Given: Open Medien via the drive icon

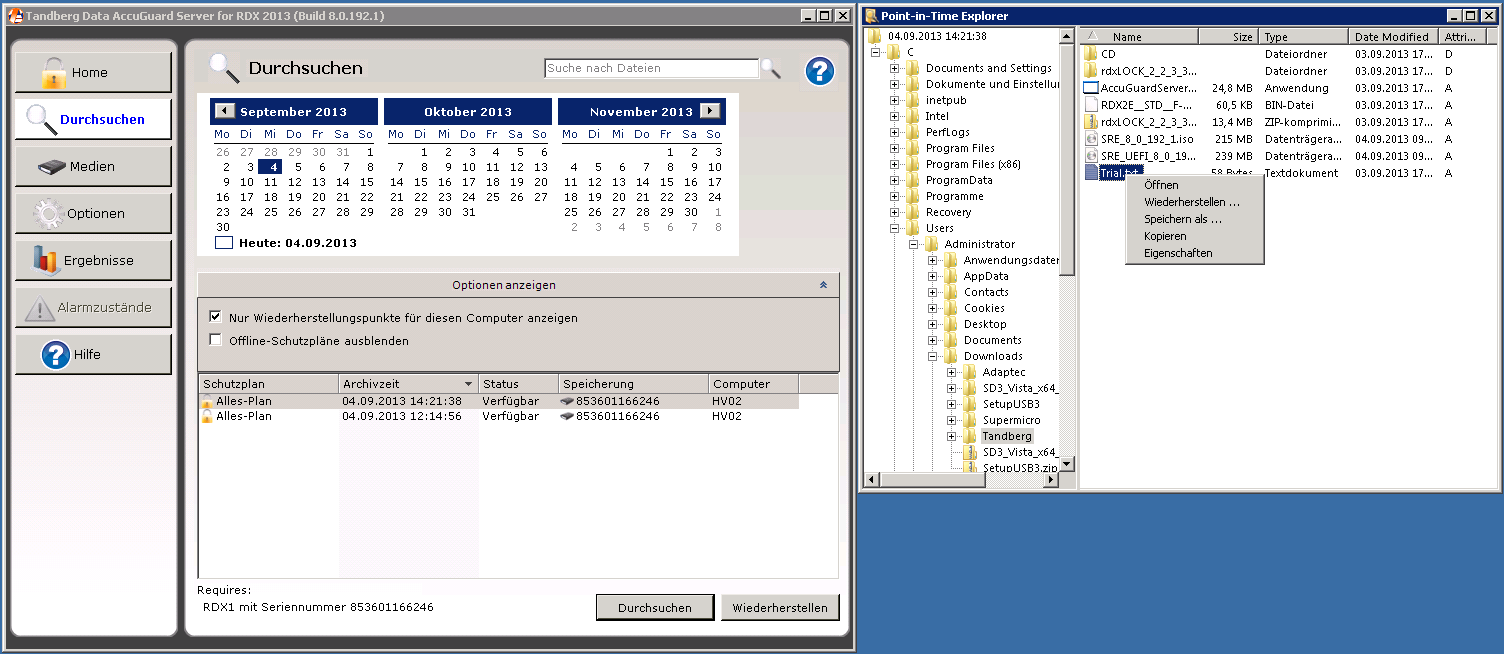Looking at the screenshot, I should [x=52, y=166].
